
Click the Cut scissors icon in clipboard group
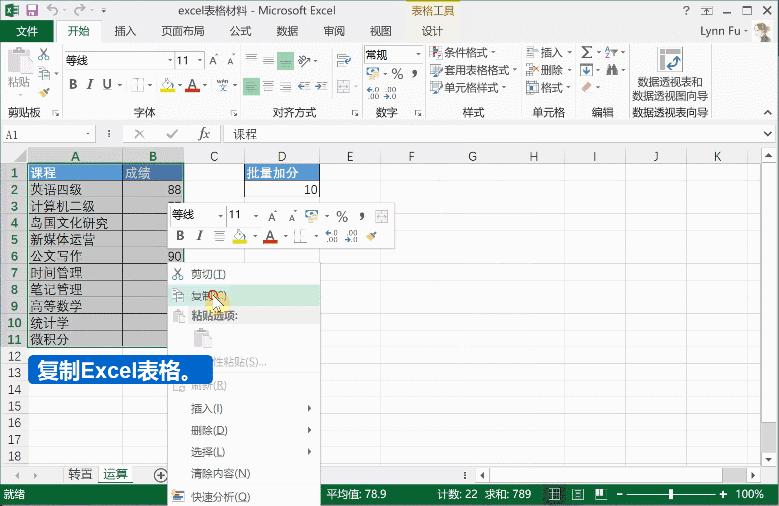pos(44,54)
